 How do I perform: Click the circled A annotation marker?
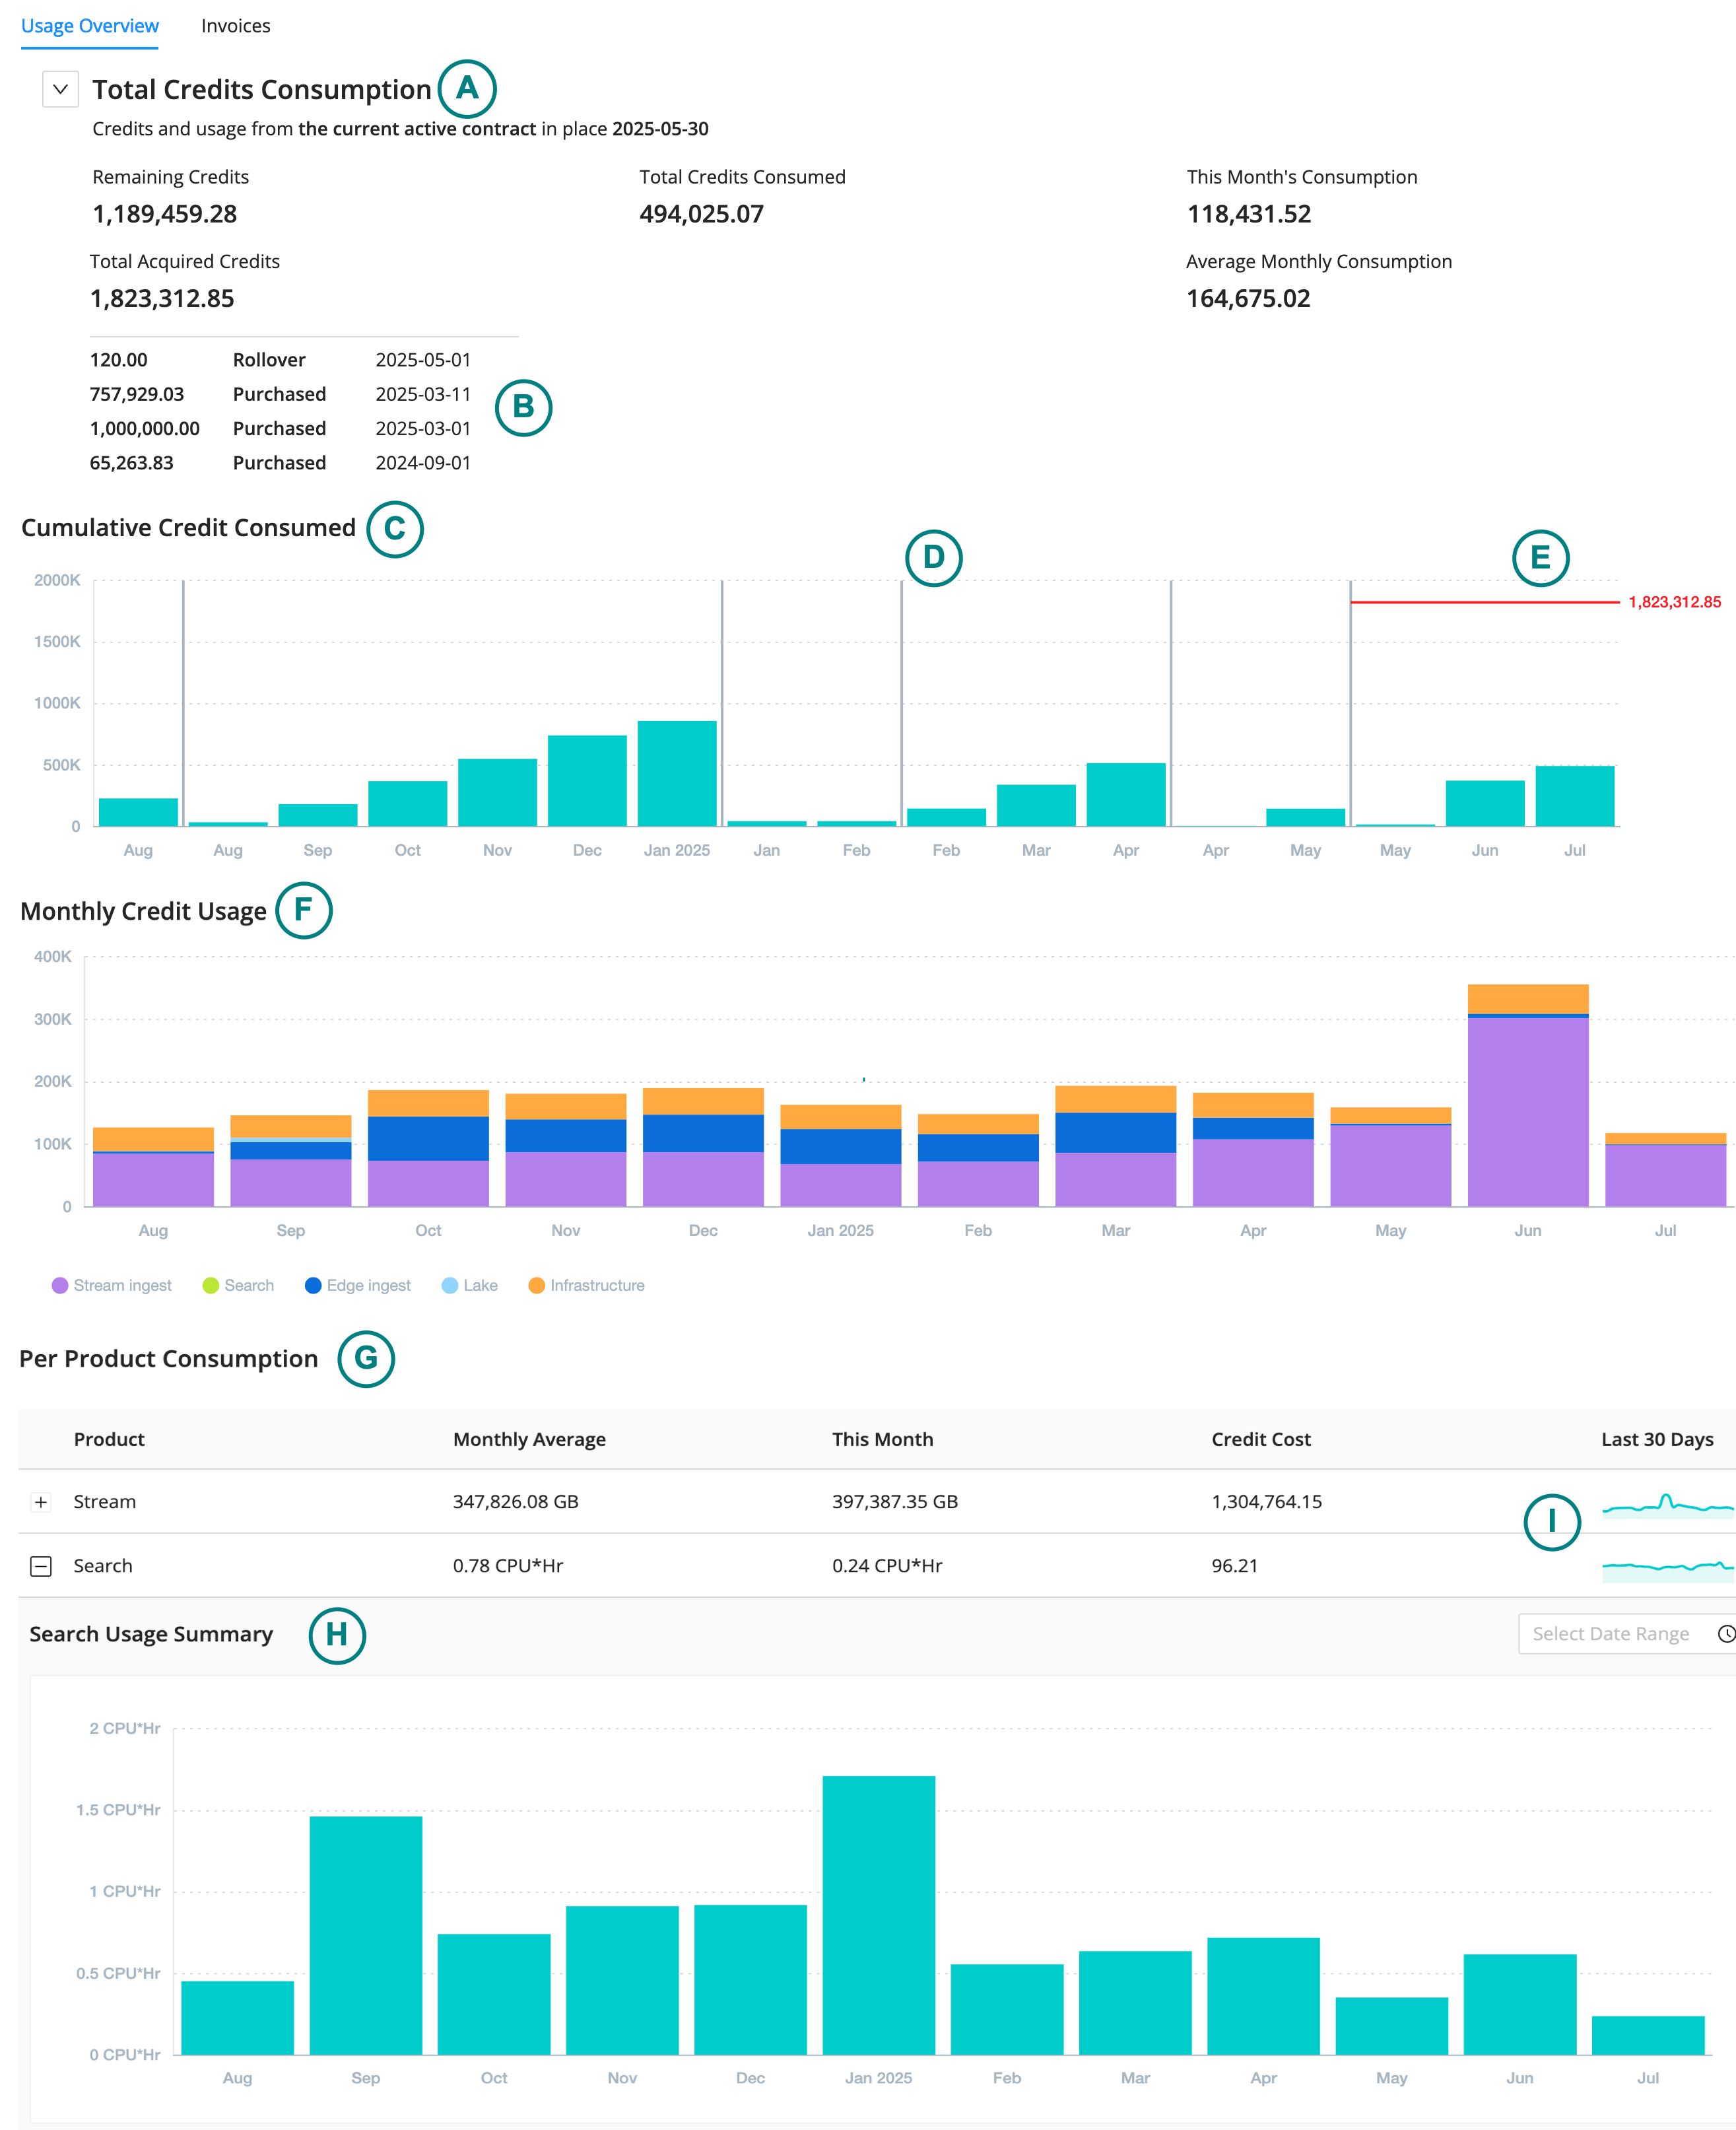pos(467,88)
